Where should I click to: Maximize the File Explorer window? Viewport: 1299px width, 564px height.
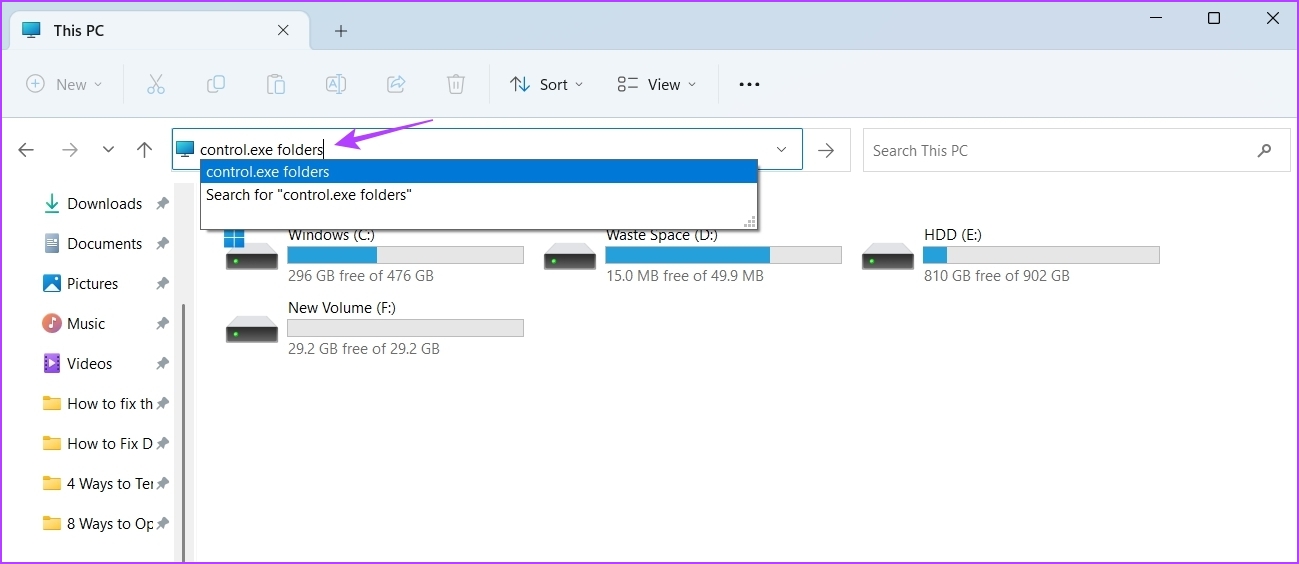pos(1213,18)
